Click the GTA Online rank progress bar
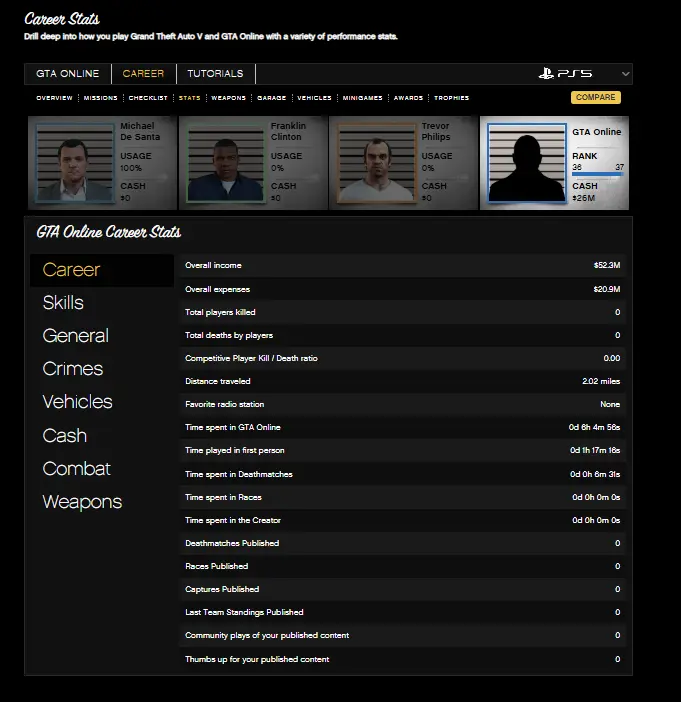The height and width of the screenshot is (702, 681). click(598, 174)
